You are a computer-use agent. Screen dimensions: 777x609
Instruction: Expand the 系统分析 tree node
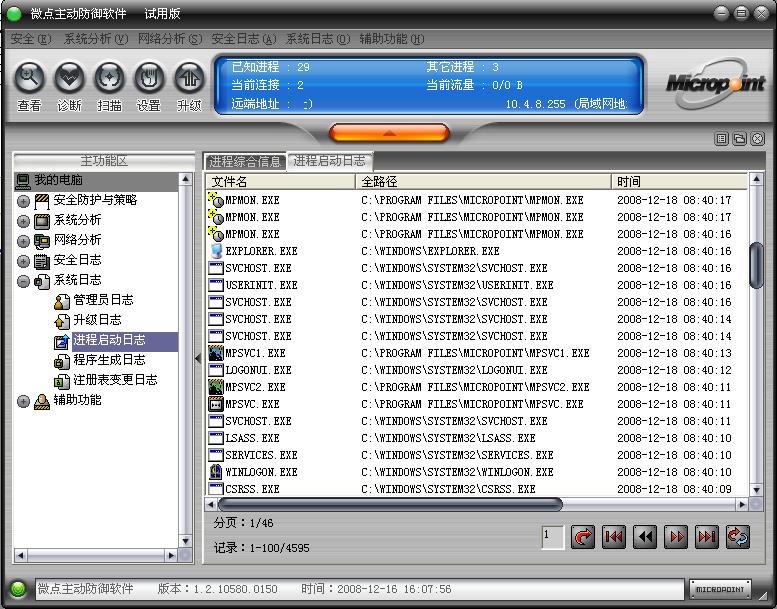(x=23, y=221)
